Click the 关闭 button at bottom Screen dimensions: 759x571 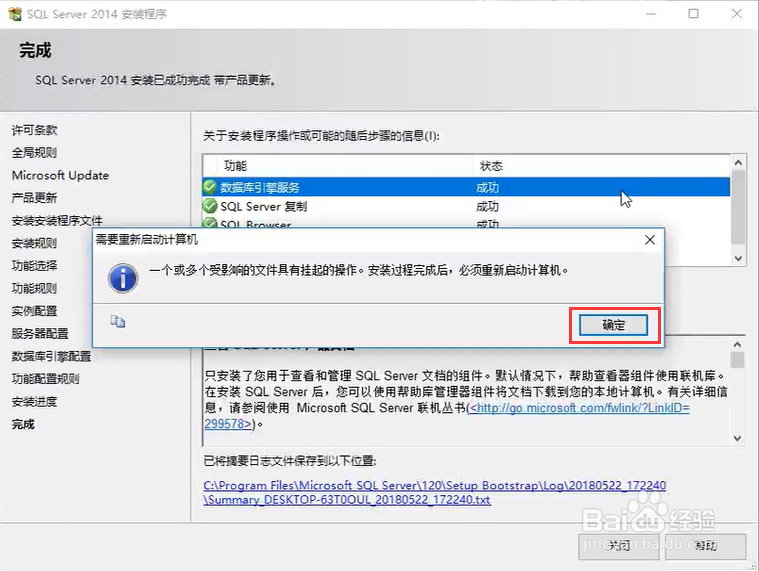point(620,546)
